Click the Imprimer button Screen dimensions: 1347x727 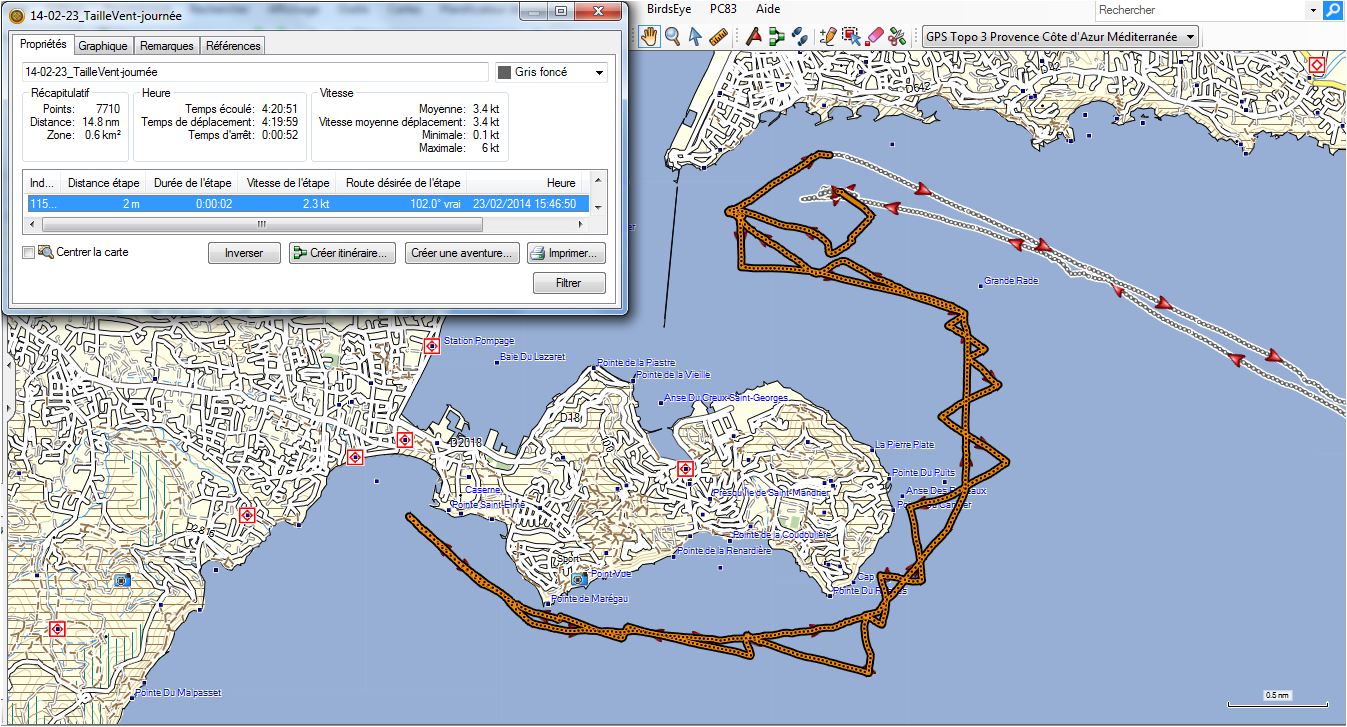pyautogui.click(x=567, y=253)
